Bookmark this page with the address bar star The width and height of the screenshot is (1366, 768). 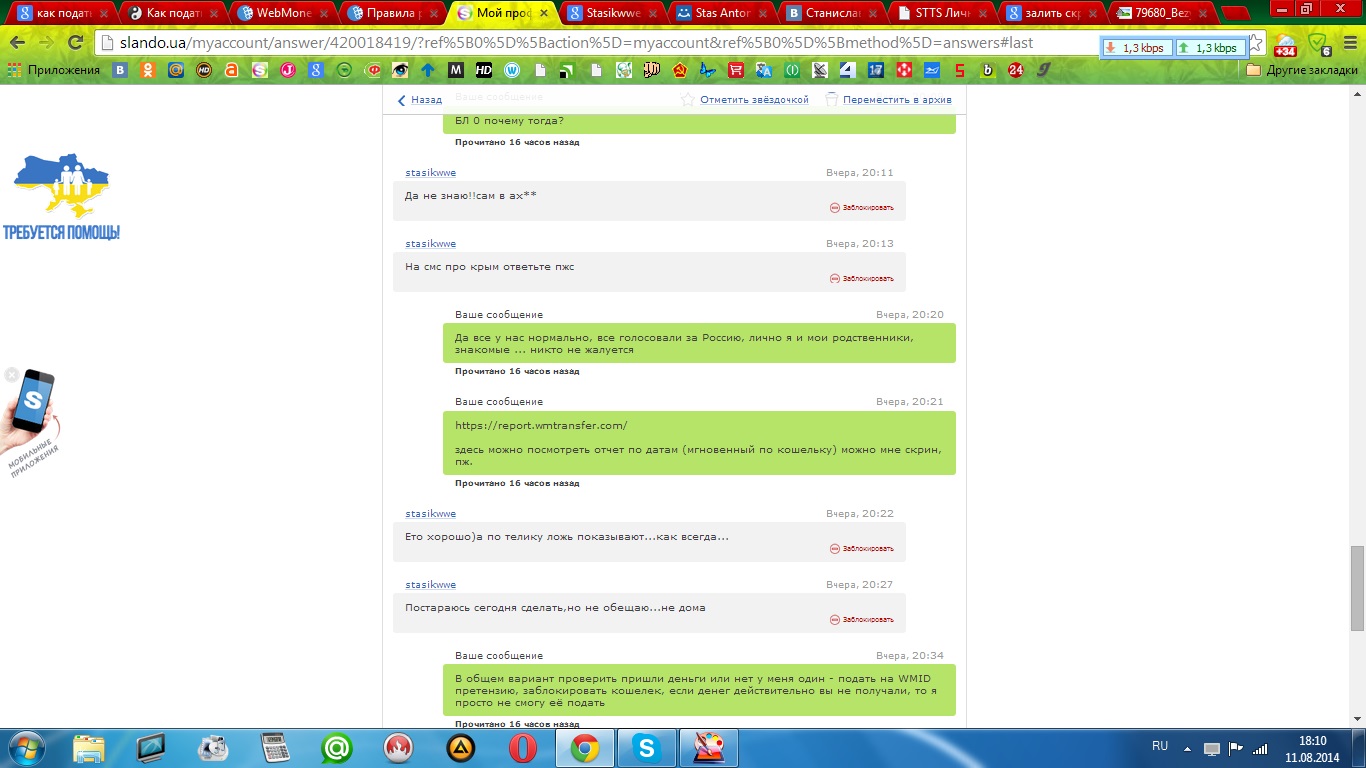[x=1255, y=44]
